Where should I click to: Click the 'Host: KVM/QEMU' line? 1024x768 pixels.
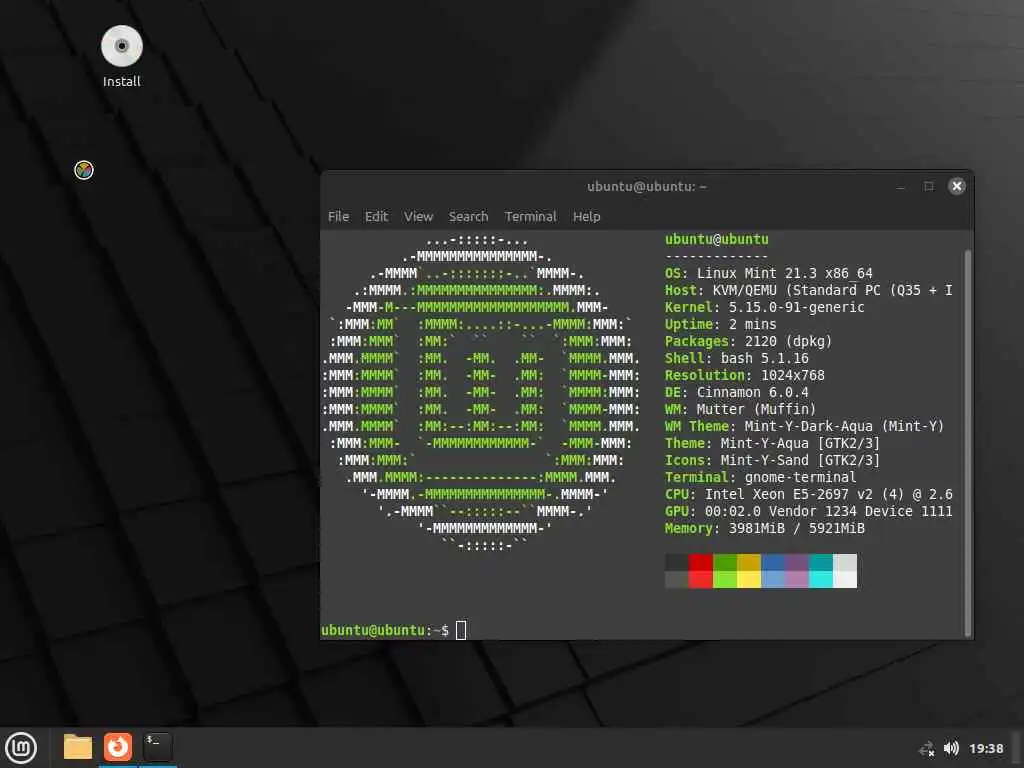pos(808,290)
